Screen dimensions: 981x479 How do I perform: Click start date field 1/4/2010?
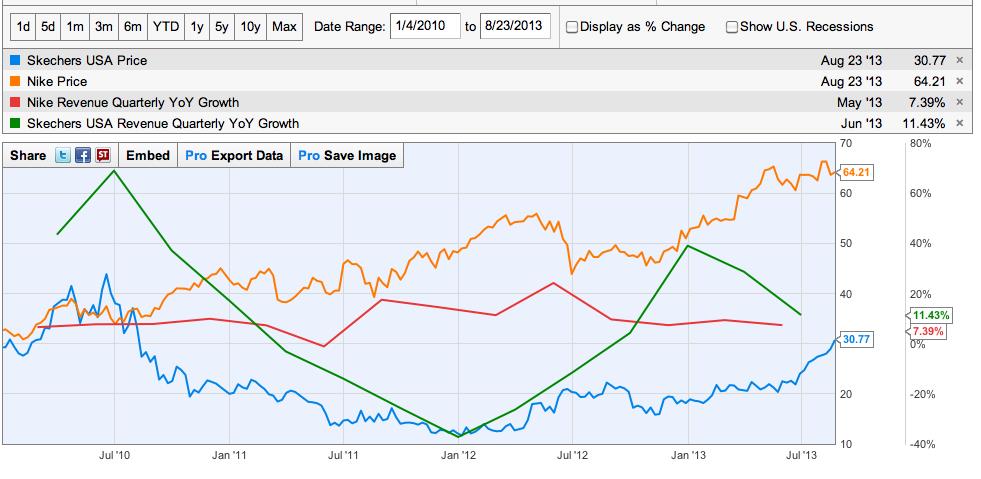(425, 26)
